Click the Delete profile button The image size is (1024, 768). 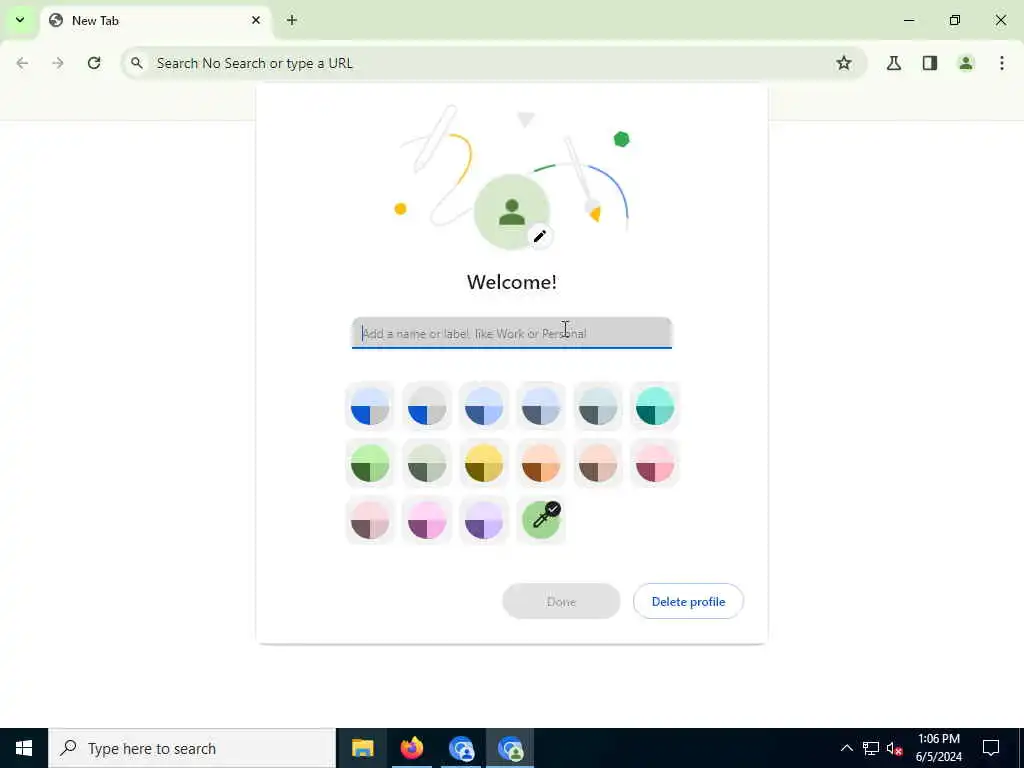pyautogui.click(x=688, y=601)
